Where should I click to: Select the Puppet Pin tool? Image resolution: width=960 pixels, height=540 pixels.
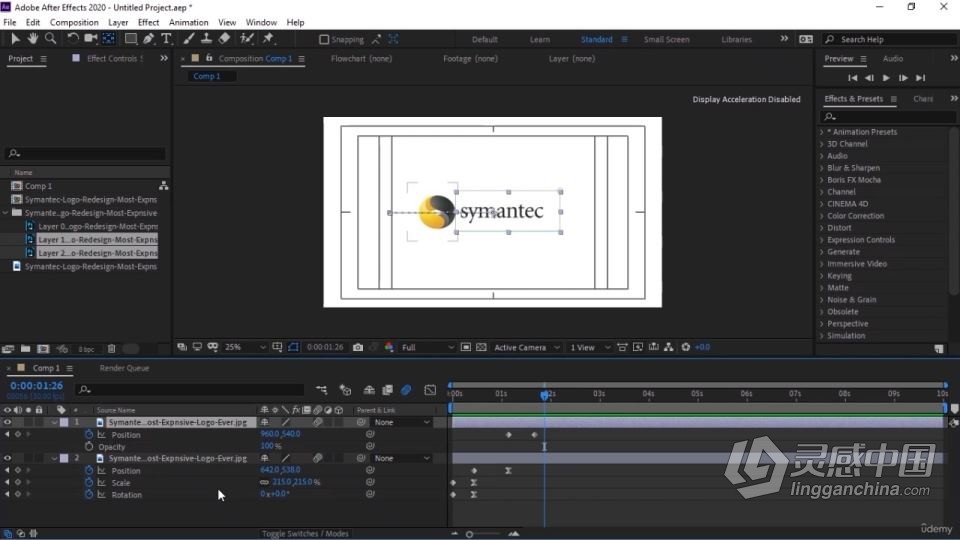tap(268, 39)
